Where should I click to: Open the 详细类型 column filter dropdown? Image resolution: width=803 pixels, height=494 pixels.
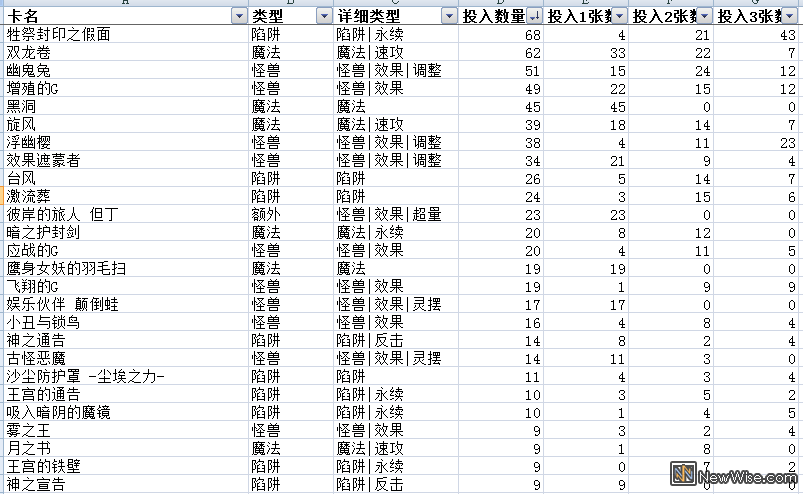pos(449,16)
